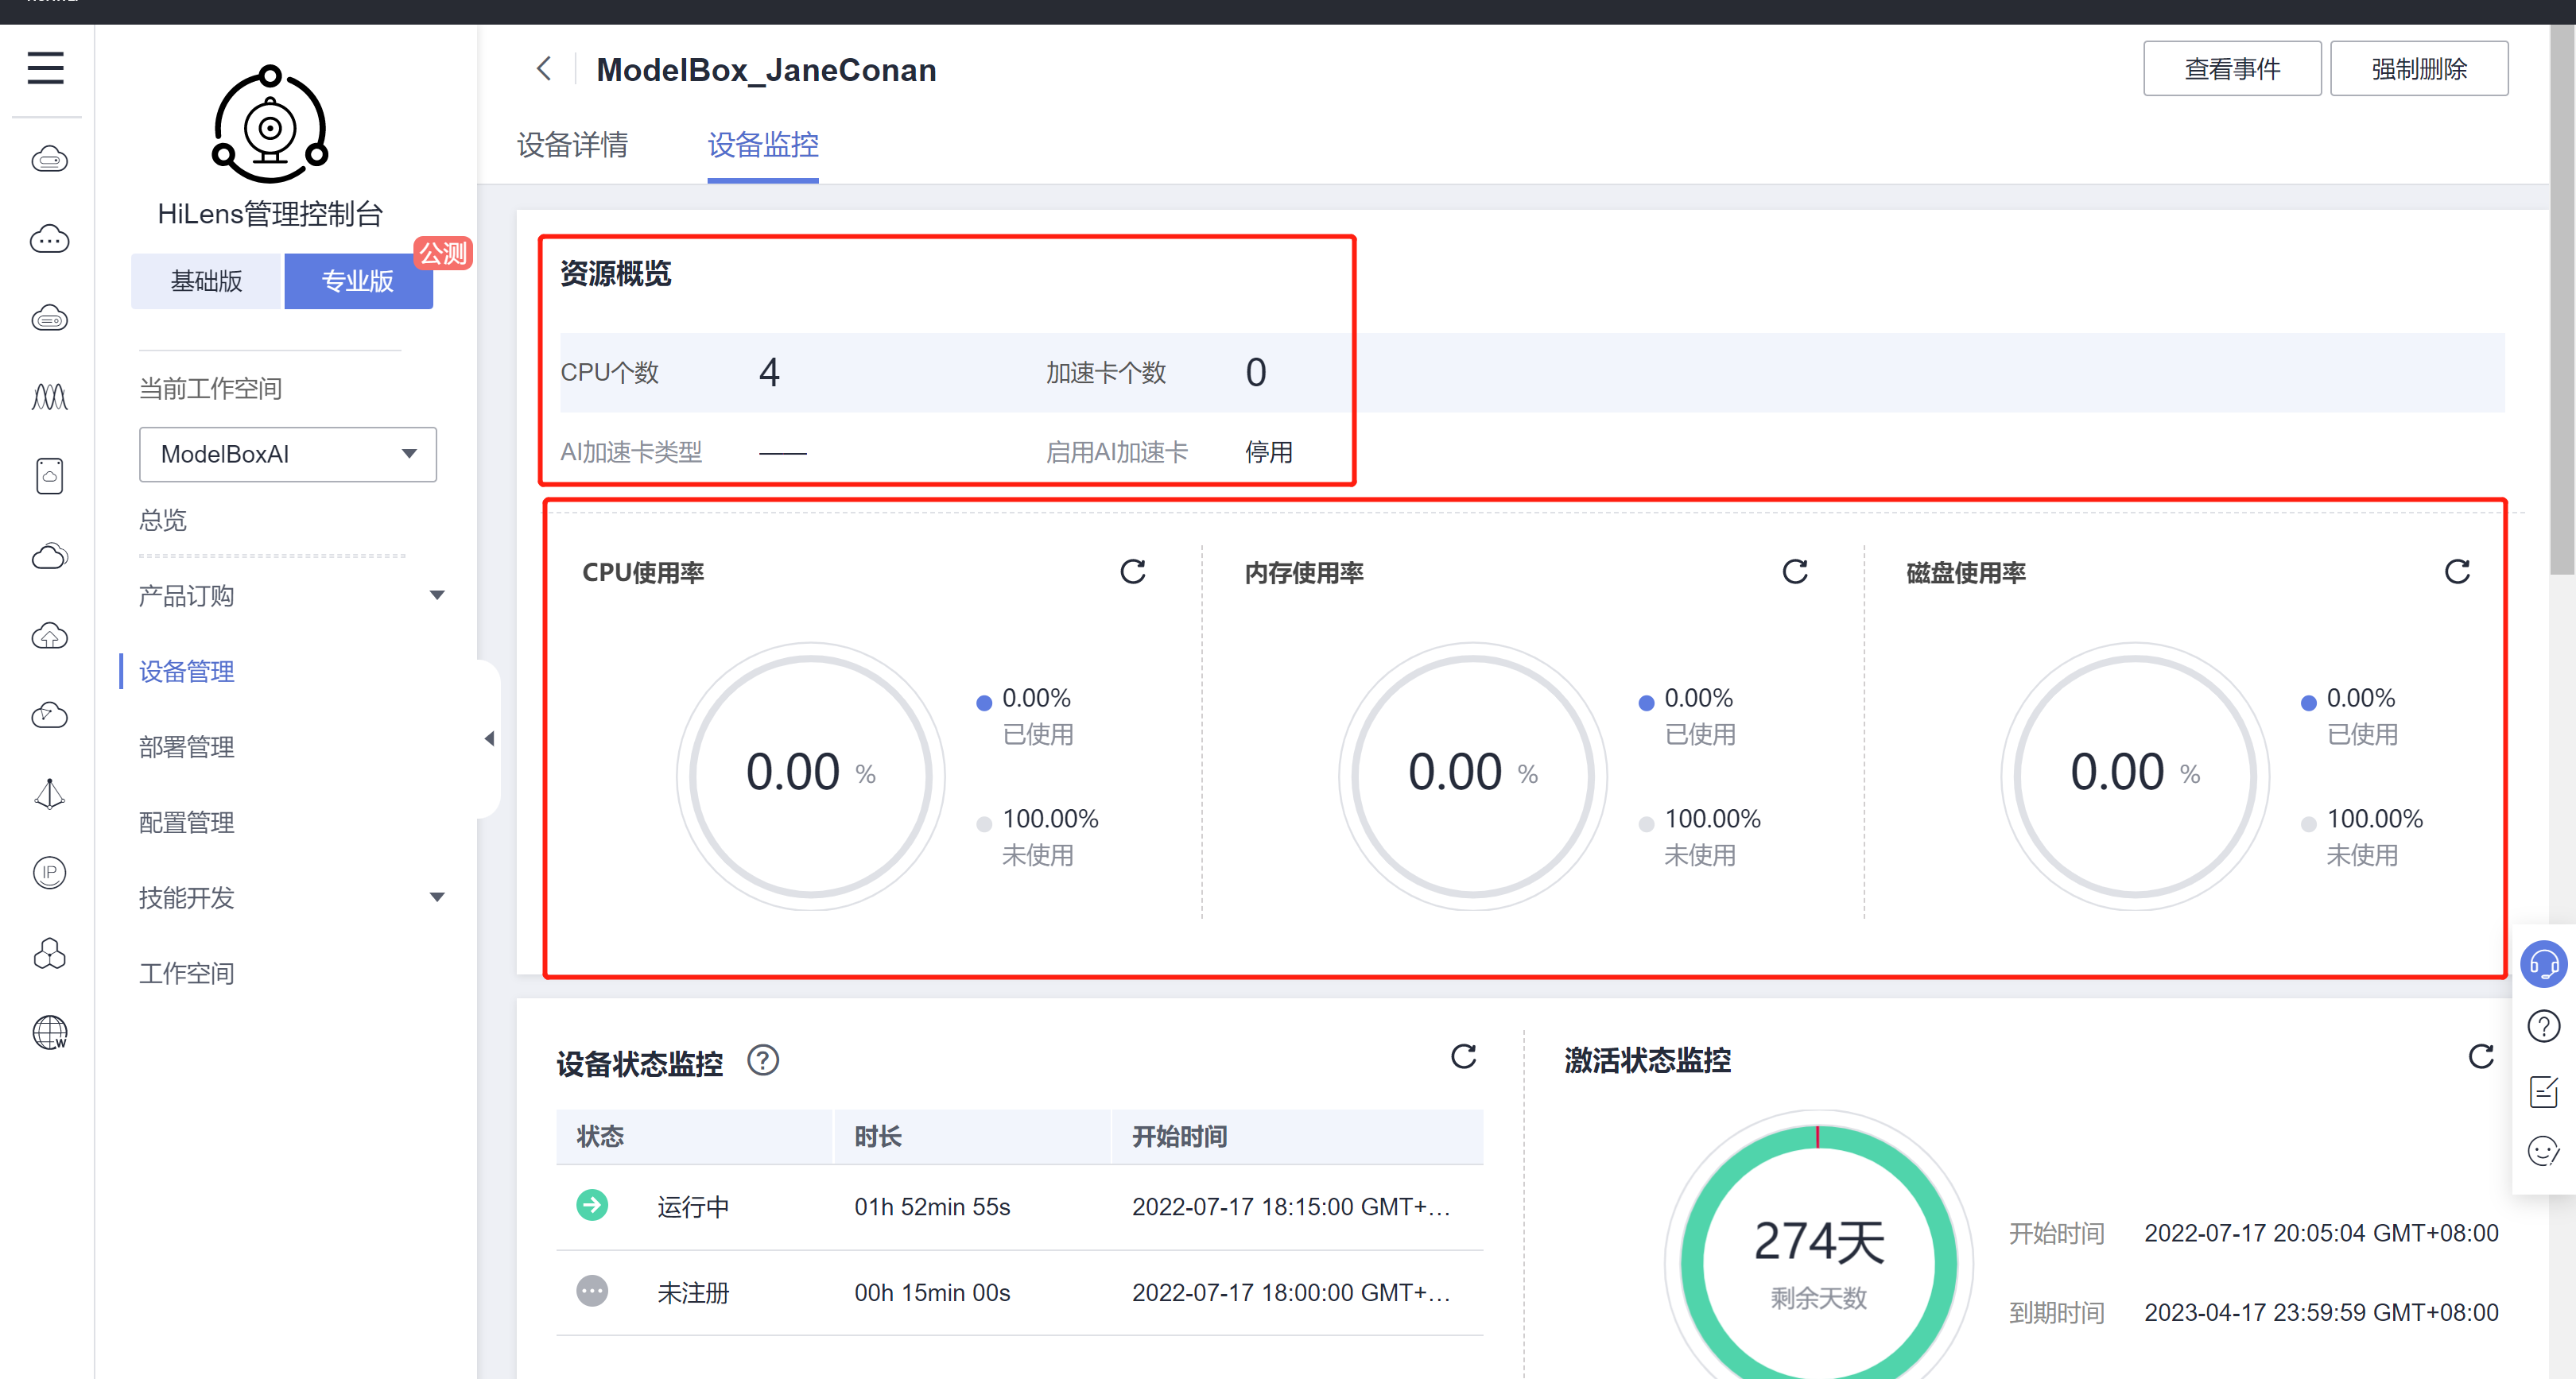Viewport: 2576px width, 1379px height.
Task: Refresh the 设备状态监控 table
Action: [x=1463, y=1057]
